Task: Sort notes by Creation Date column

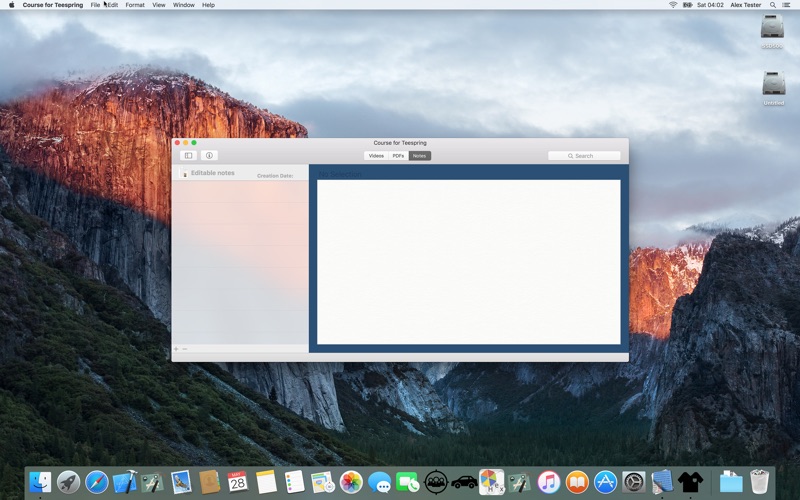Action: [275, 175]
